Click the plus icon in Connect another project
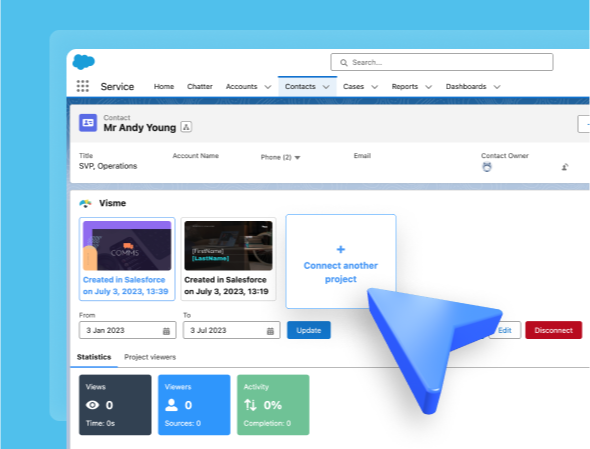The width and height of the screenshot is (590, 449). click(341, 249)
